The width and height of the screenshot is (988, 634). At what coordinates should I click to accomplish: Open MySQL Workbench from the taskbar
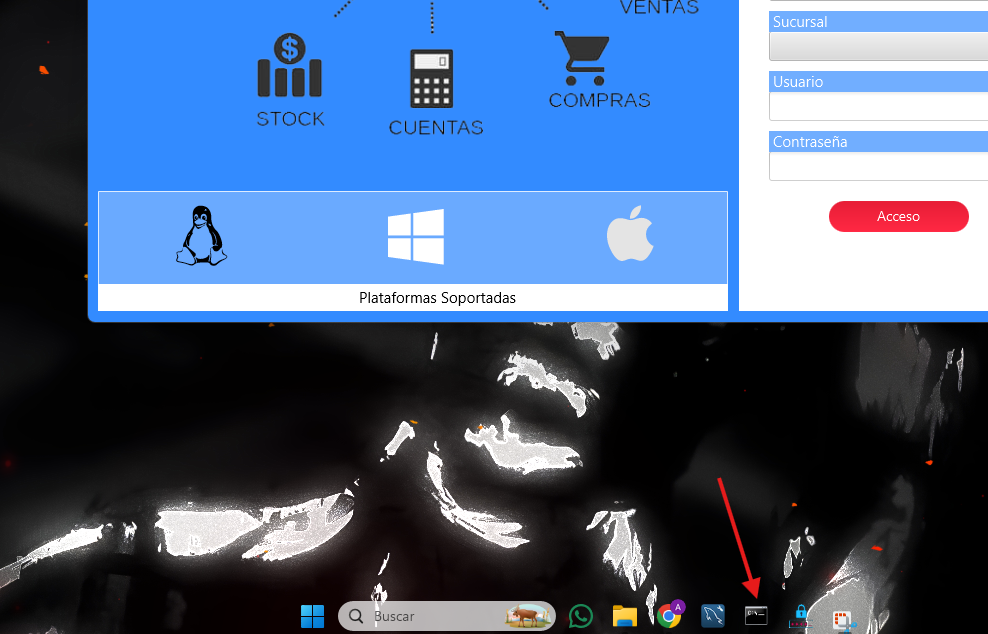[x=713, y=616]
